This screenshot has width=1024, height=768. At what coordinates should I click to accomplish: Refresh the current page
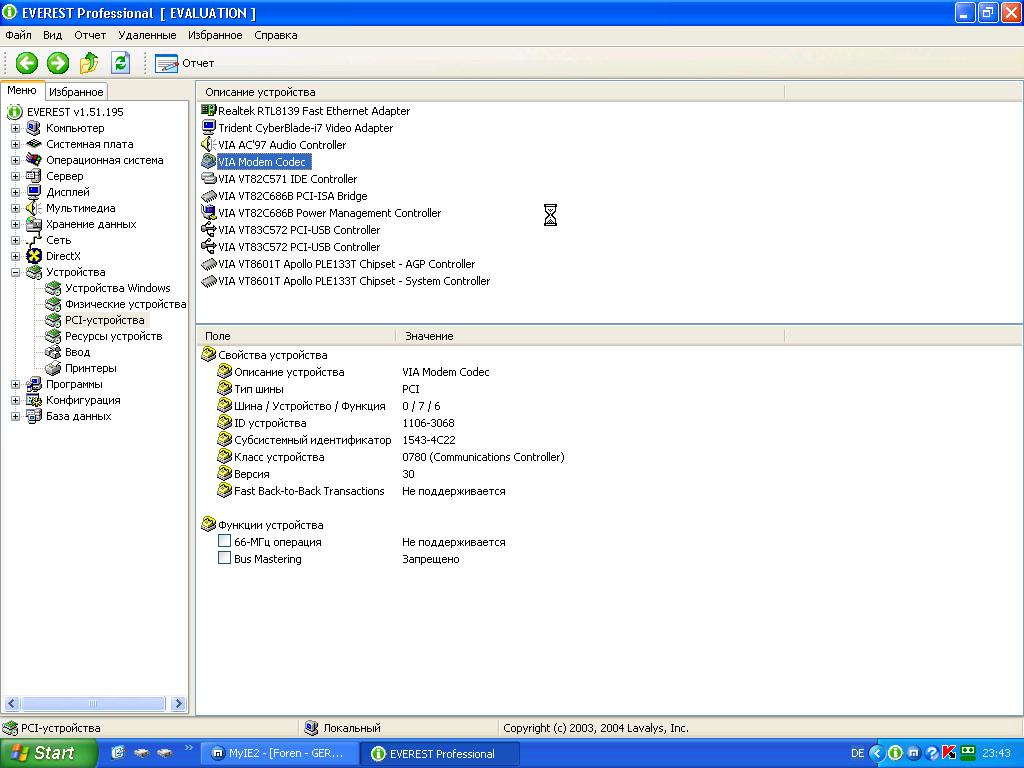[x=120, y=63]
